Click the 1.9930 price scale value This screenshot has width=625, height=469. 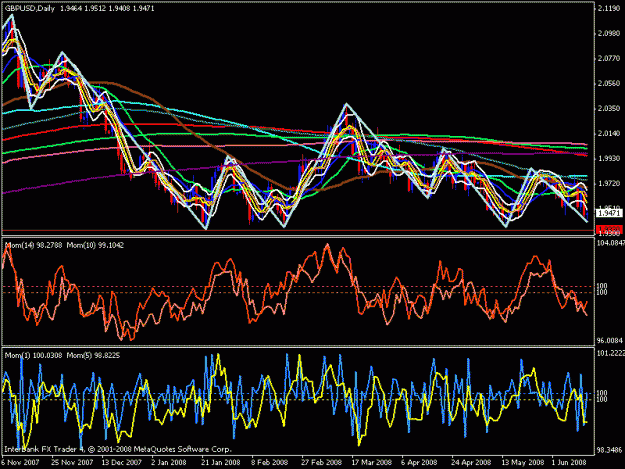coord(609,159)
